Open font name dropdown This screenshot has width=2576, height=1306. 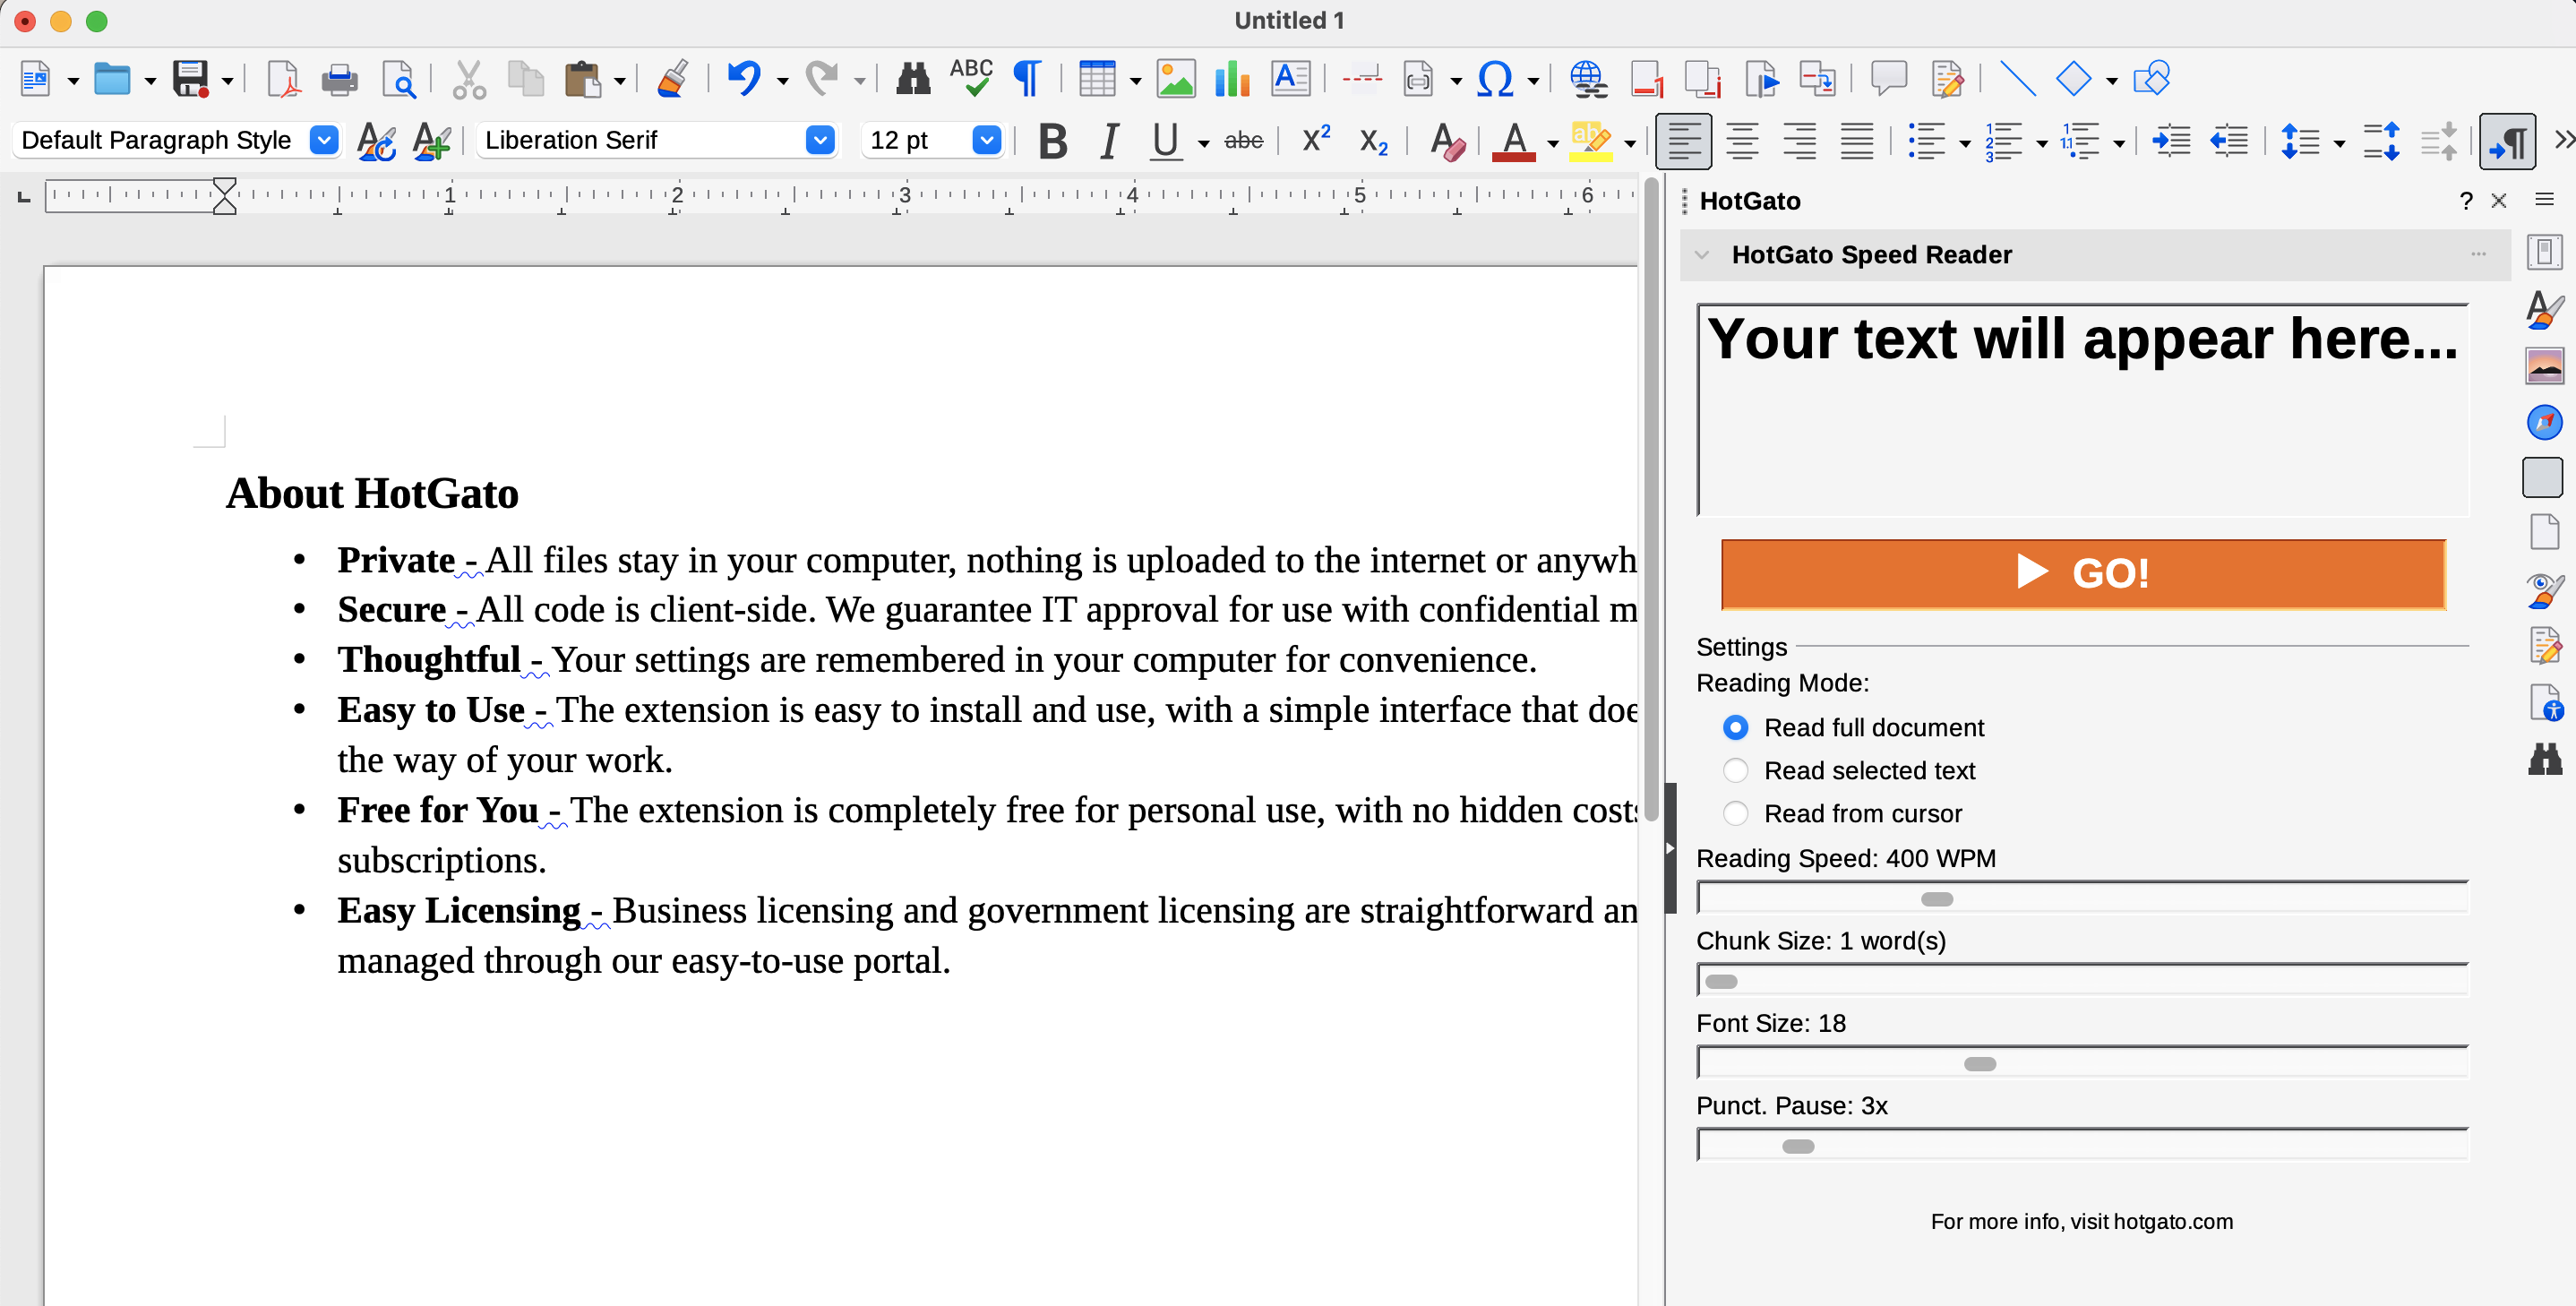click(x=820, y=140)
